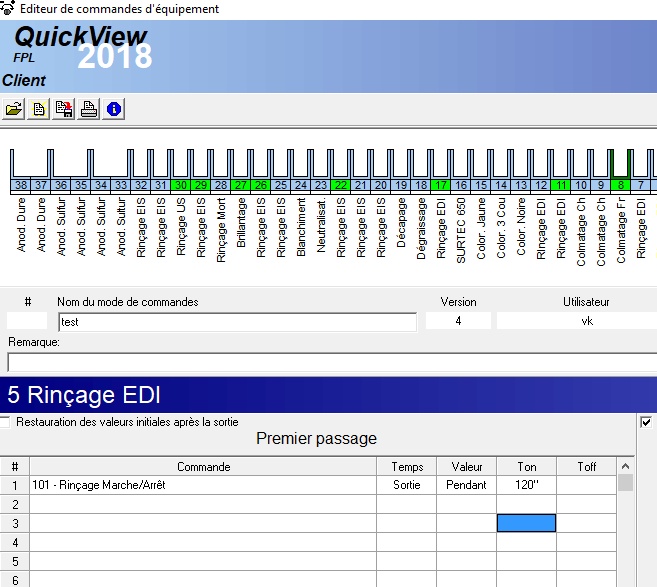Show information with the blue info icon
Image resolution: width=657 pixels, height=587 pixels.
(114, 109)
